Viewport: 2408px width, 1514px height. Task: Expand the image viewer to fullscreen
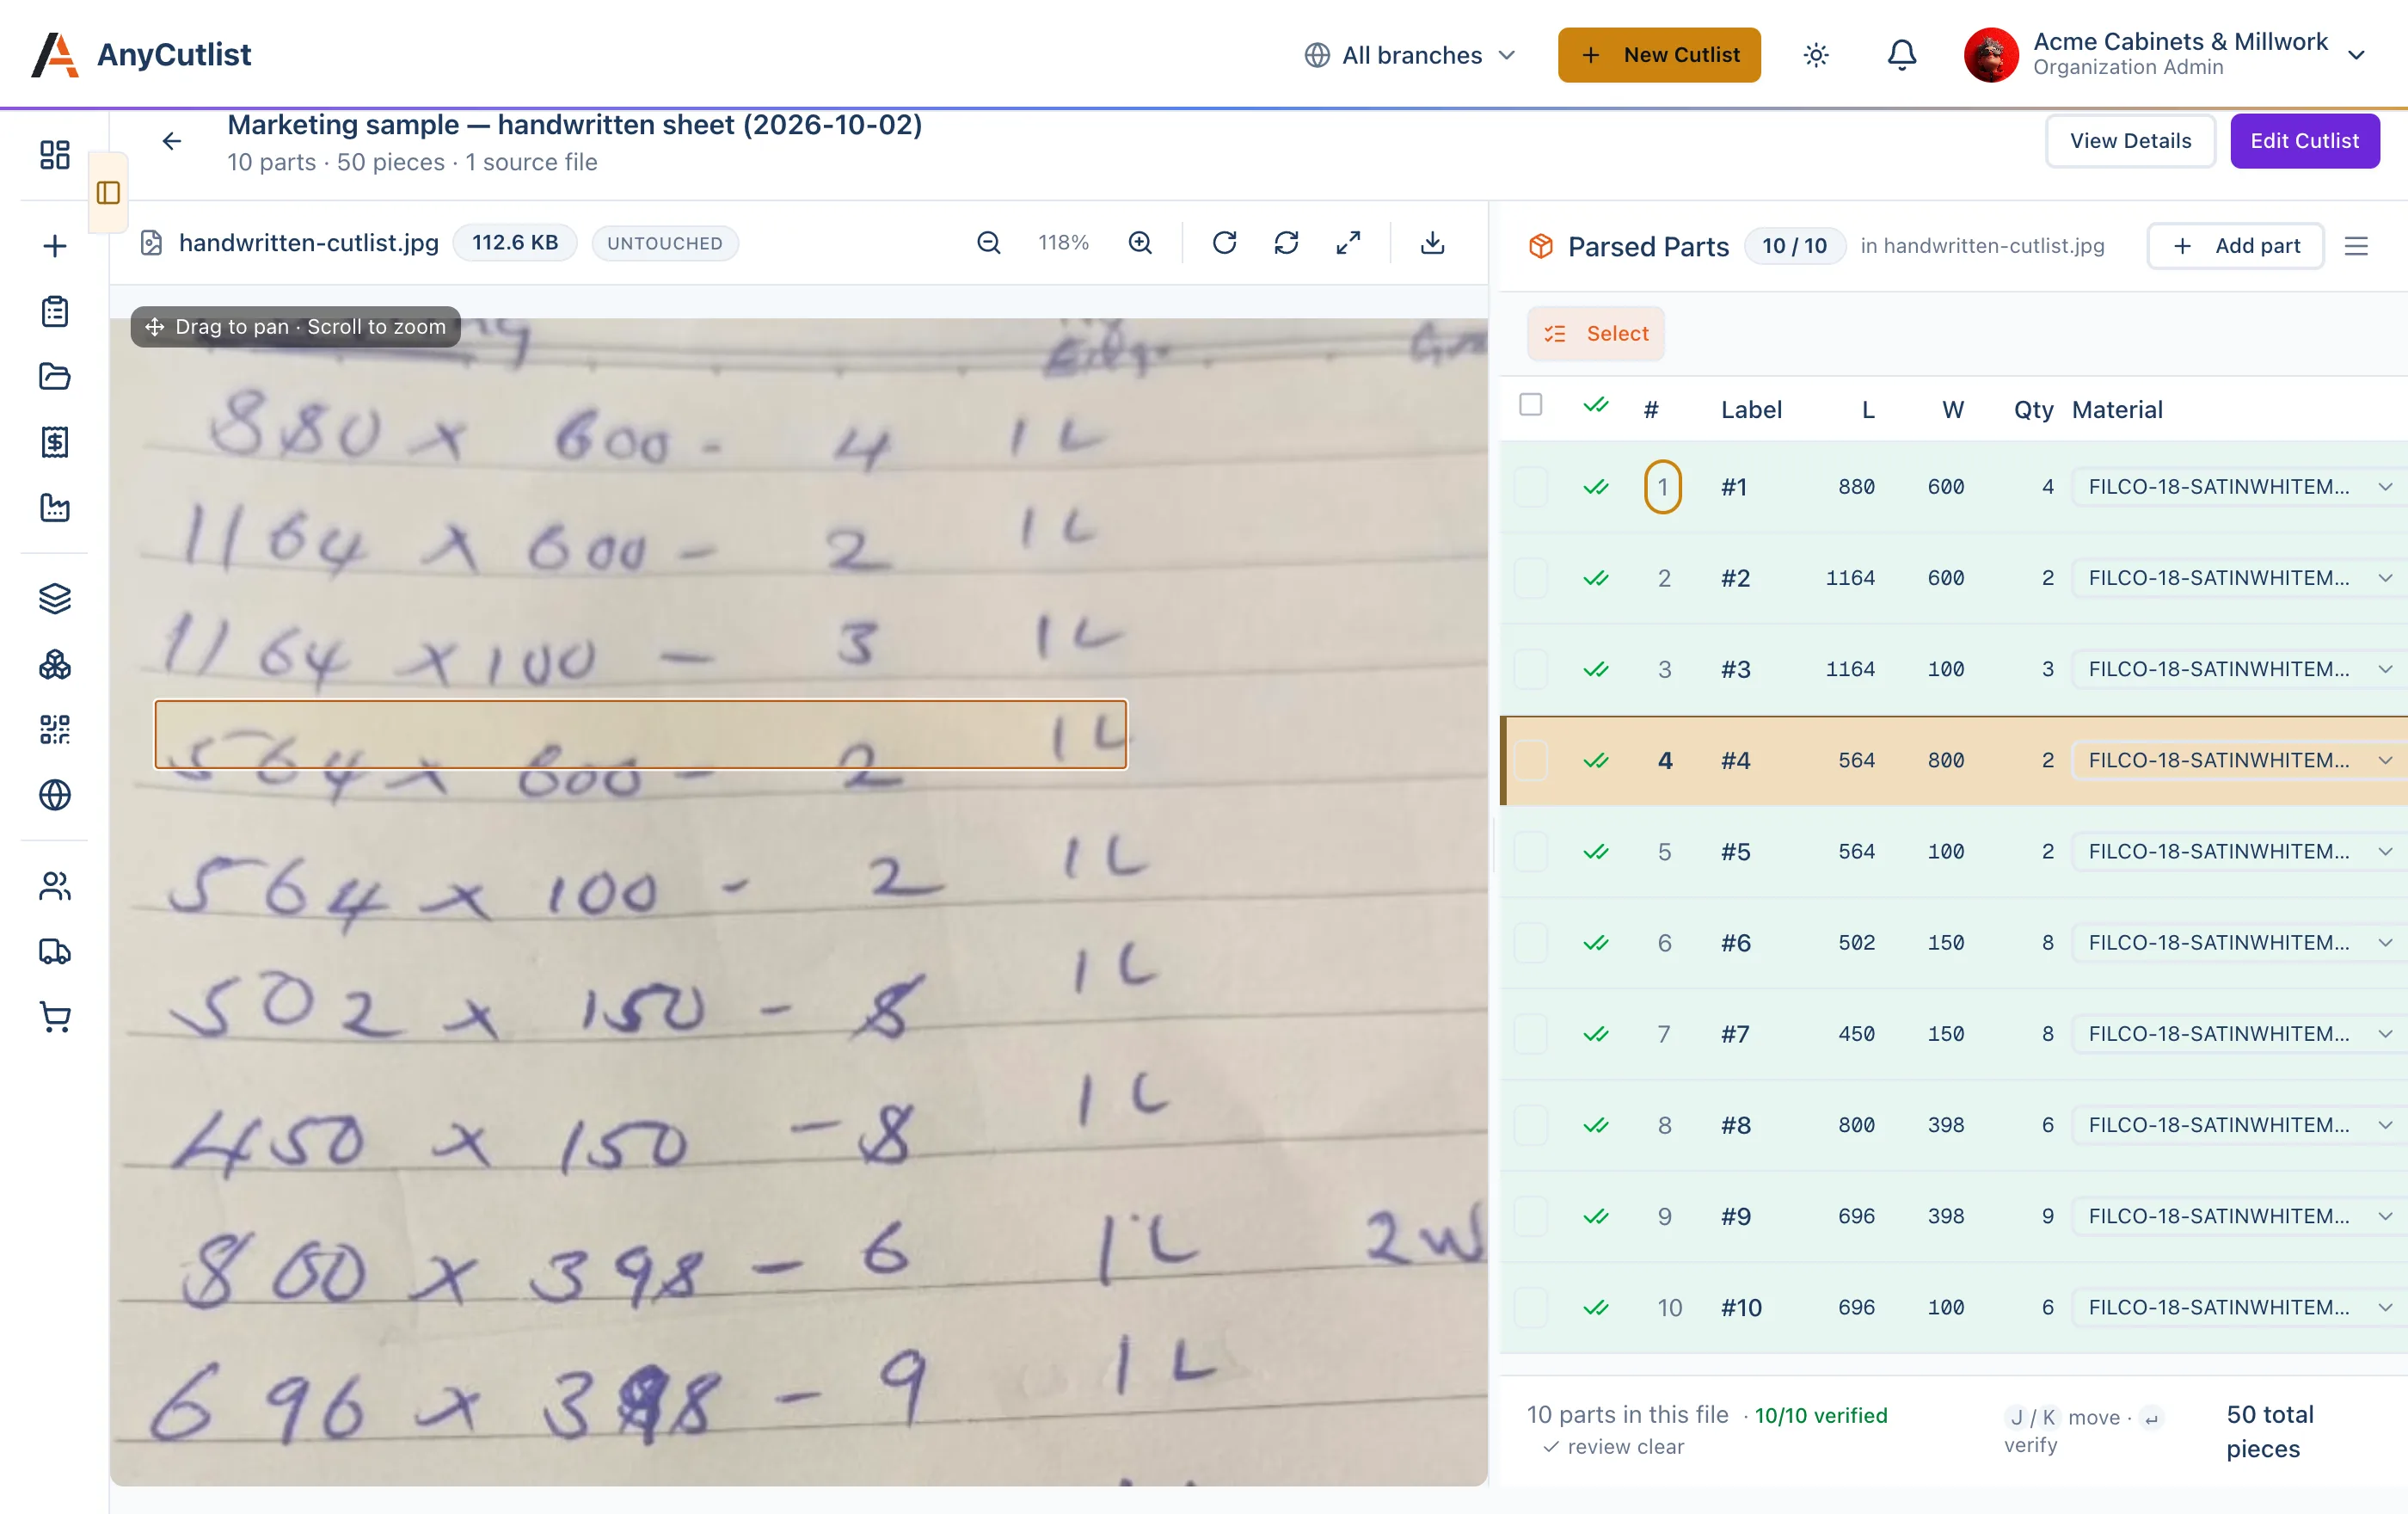coord(1348,243)
